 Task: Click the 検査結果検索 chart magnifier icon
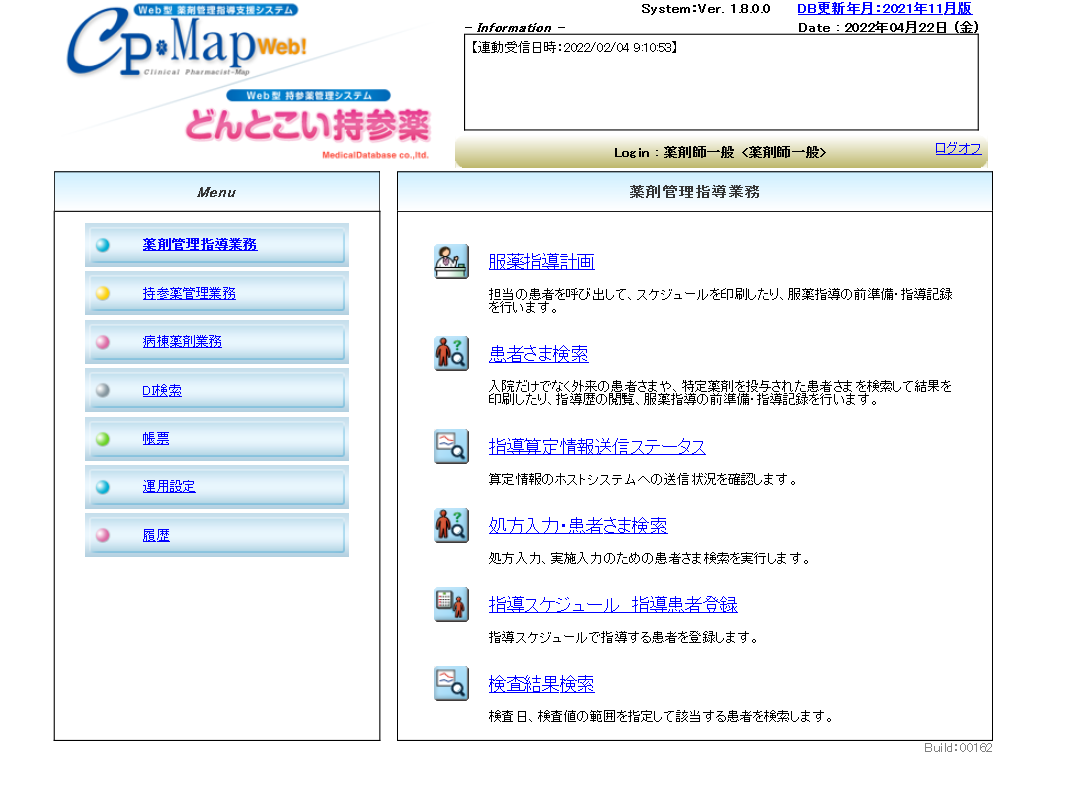[451, 684]
